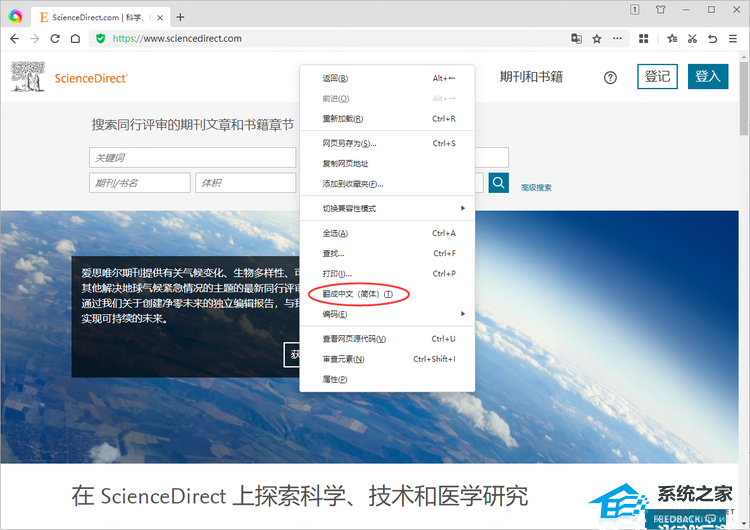Choose 网页另存为(S)... in context menu
The image size is (750, 530).
[387, 143]
